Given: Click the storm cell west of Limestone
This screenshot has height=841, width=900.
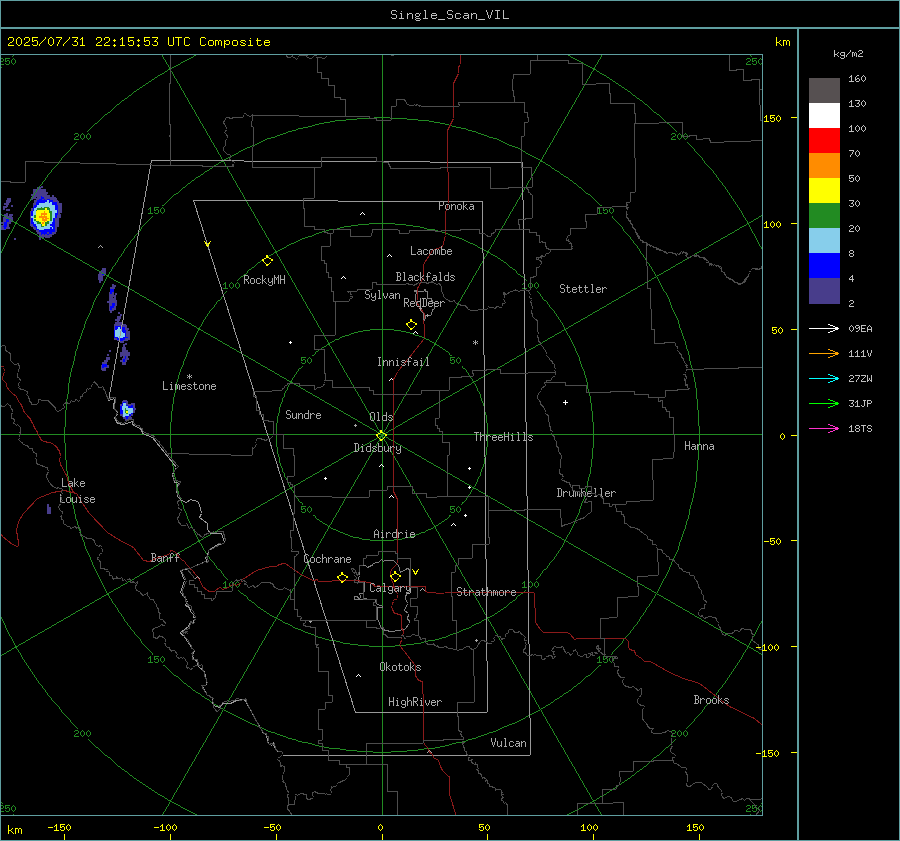Looking at the screenshot, I should (127, 410).
